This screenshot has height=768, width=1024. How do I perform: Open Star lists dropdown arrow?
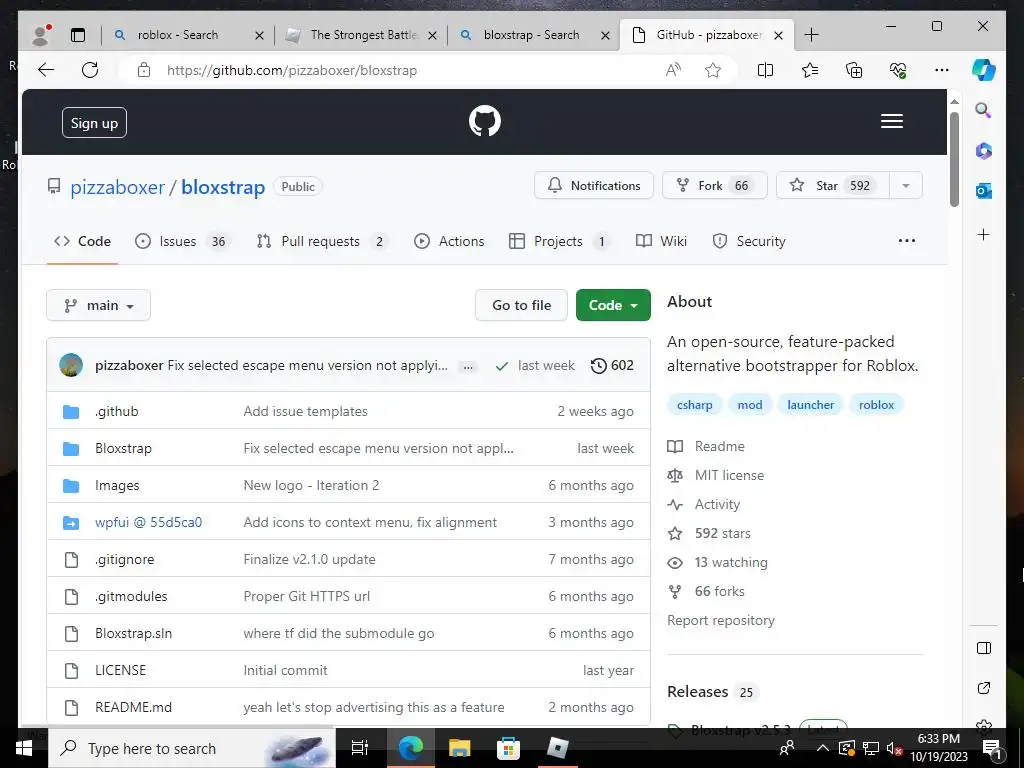[x=906, y=185]
